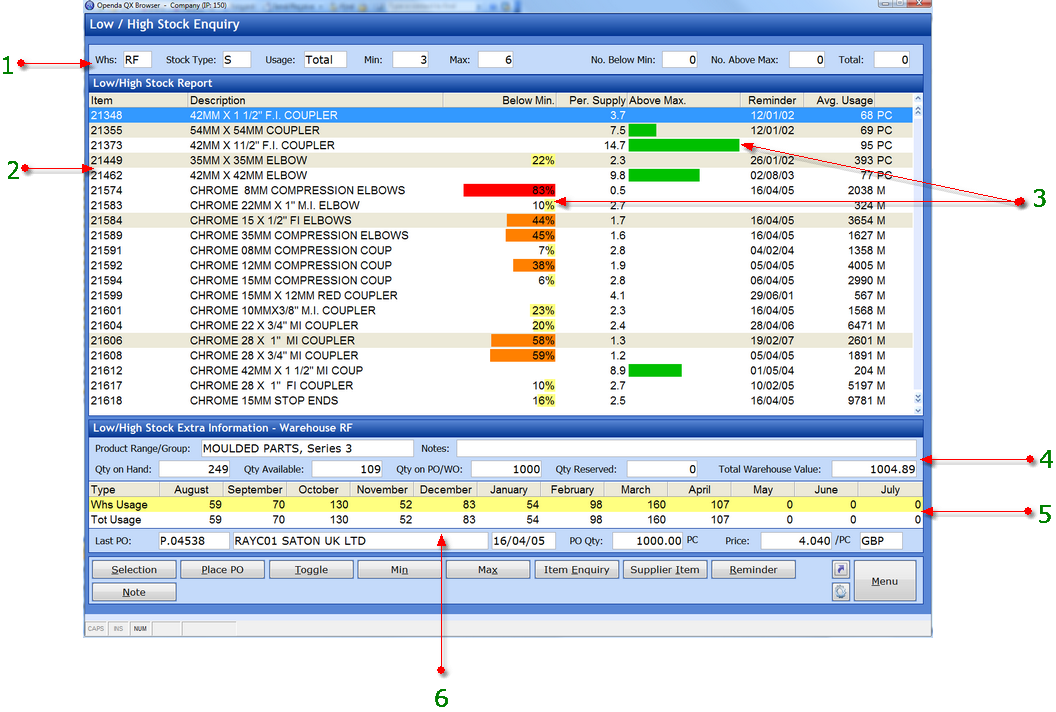Click the large Menu button
The height and width of the screenshot is (712, 1056).
coord(885,581)
